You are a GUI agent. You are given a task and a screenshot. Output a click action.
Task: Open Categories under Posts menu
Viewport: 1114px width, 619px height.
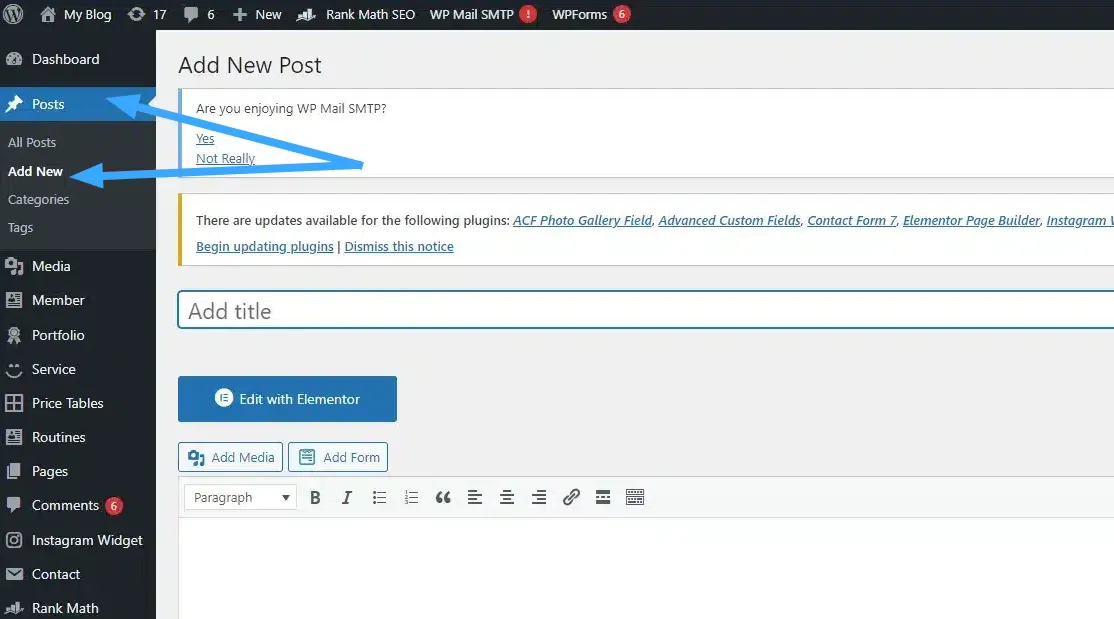[x=39, y=199]
